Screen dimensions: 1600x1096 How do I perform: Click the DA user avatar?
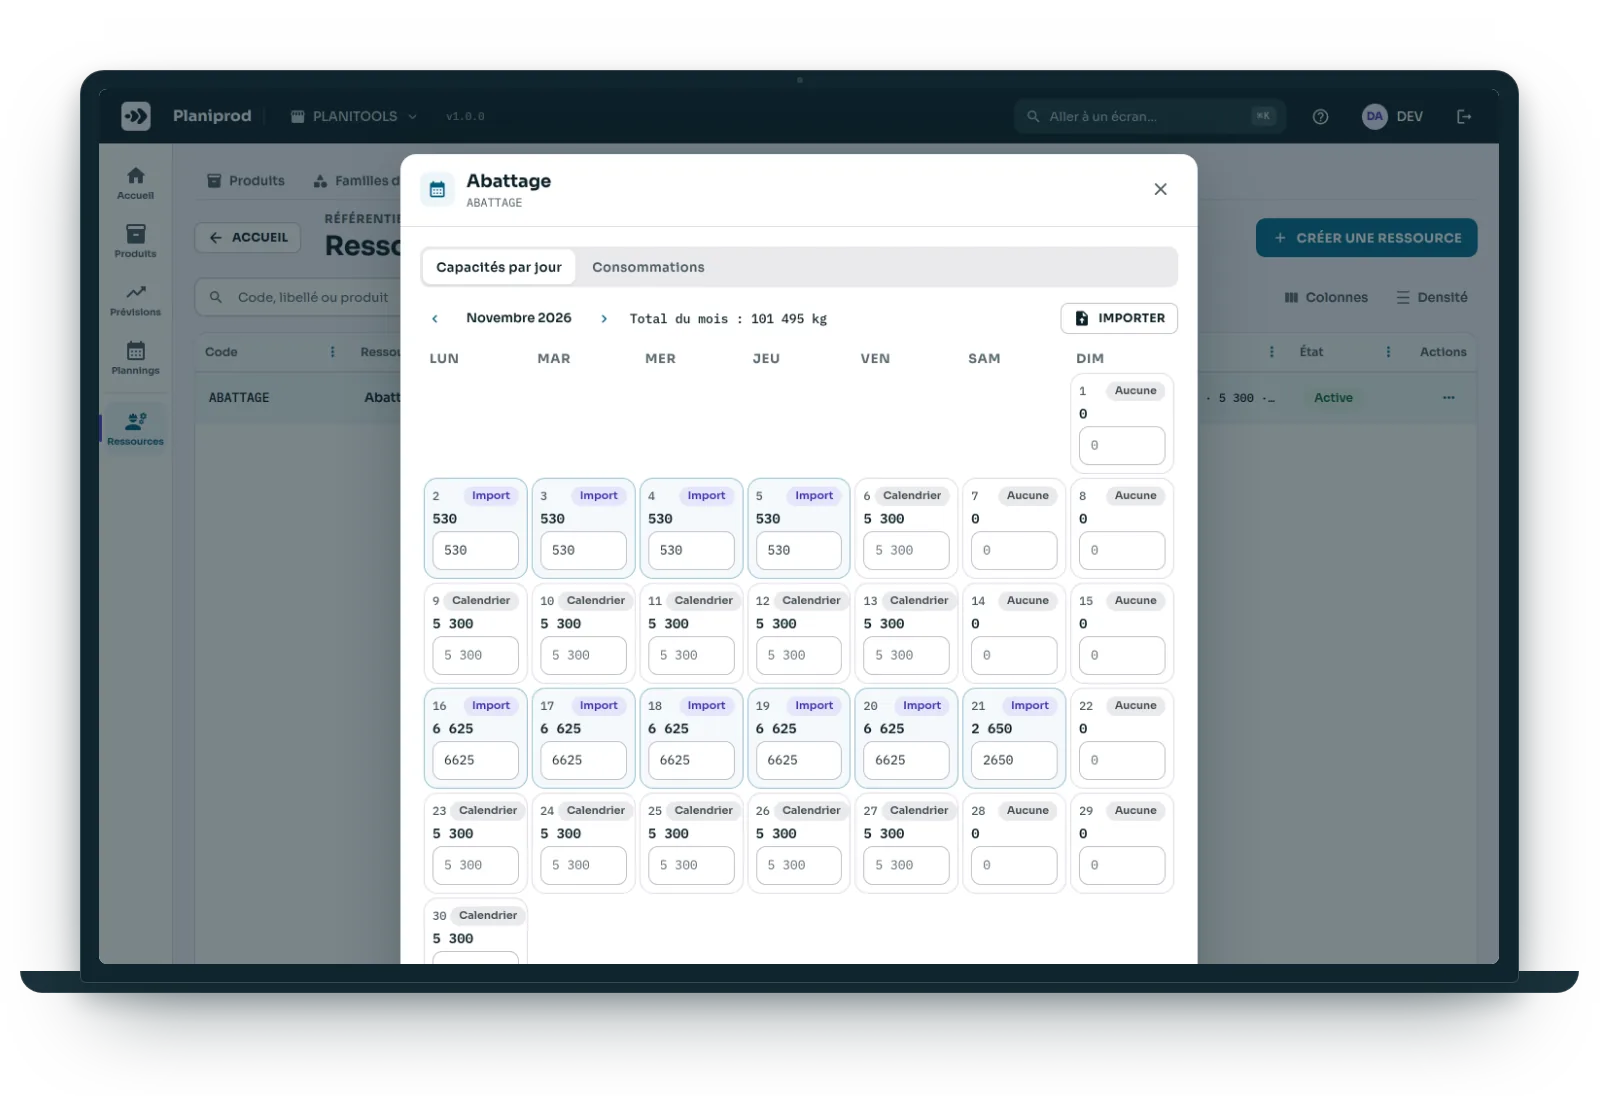tap(1375, 116)
